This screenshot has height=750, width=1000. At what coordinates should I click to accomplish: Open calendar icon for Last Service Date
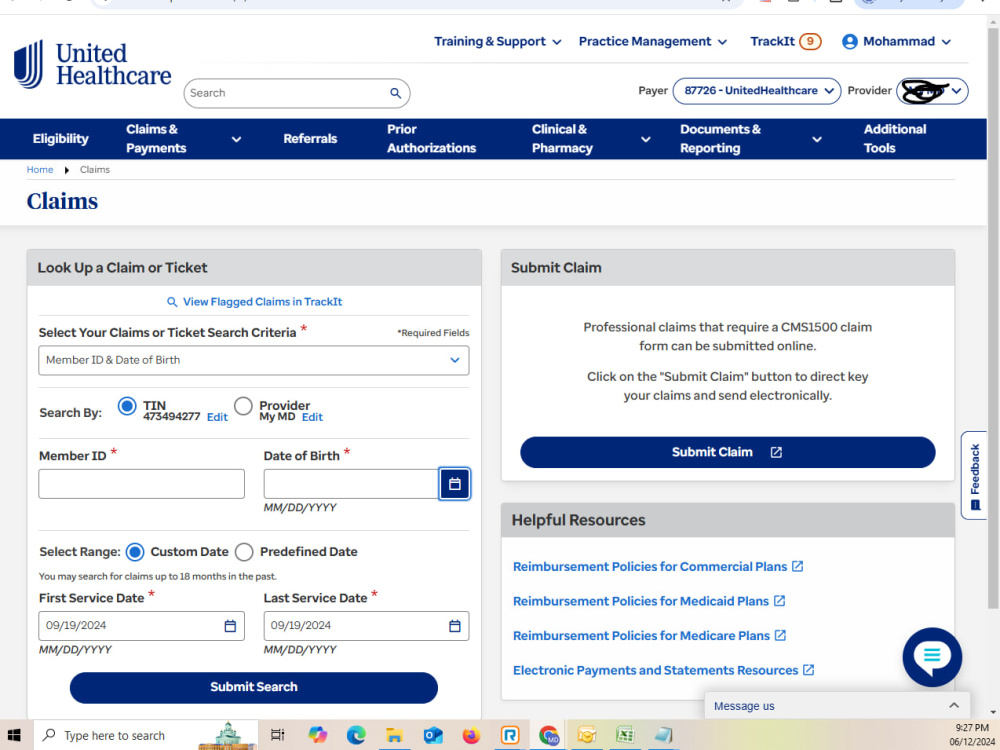click(x=455, y=626)
